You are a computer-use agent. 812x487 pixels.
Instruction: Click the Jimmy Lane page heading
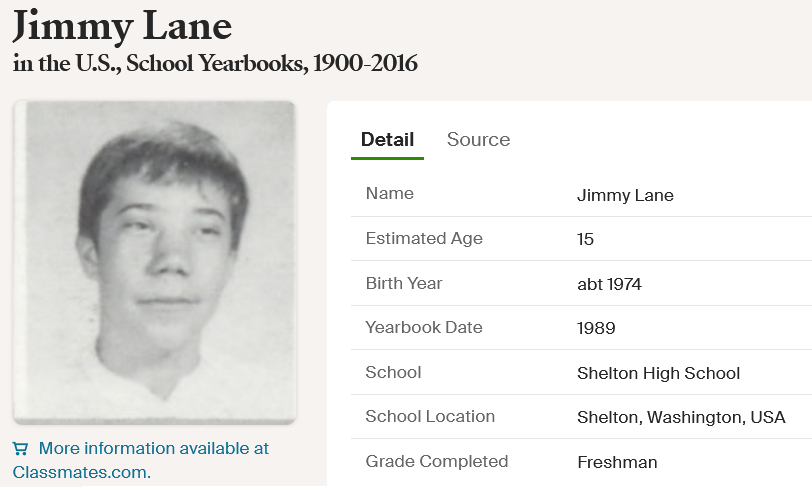[x=121, y=25]
